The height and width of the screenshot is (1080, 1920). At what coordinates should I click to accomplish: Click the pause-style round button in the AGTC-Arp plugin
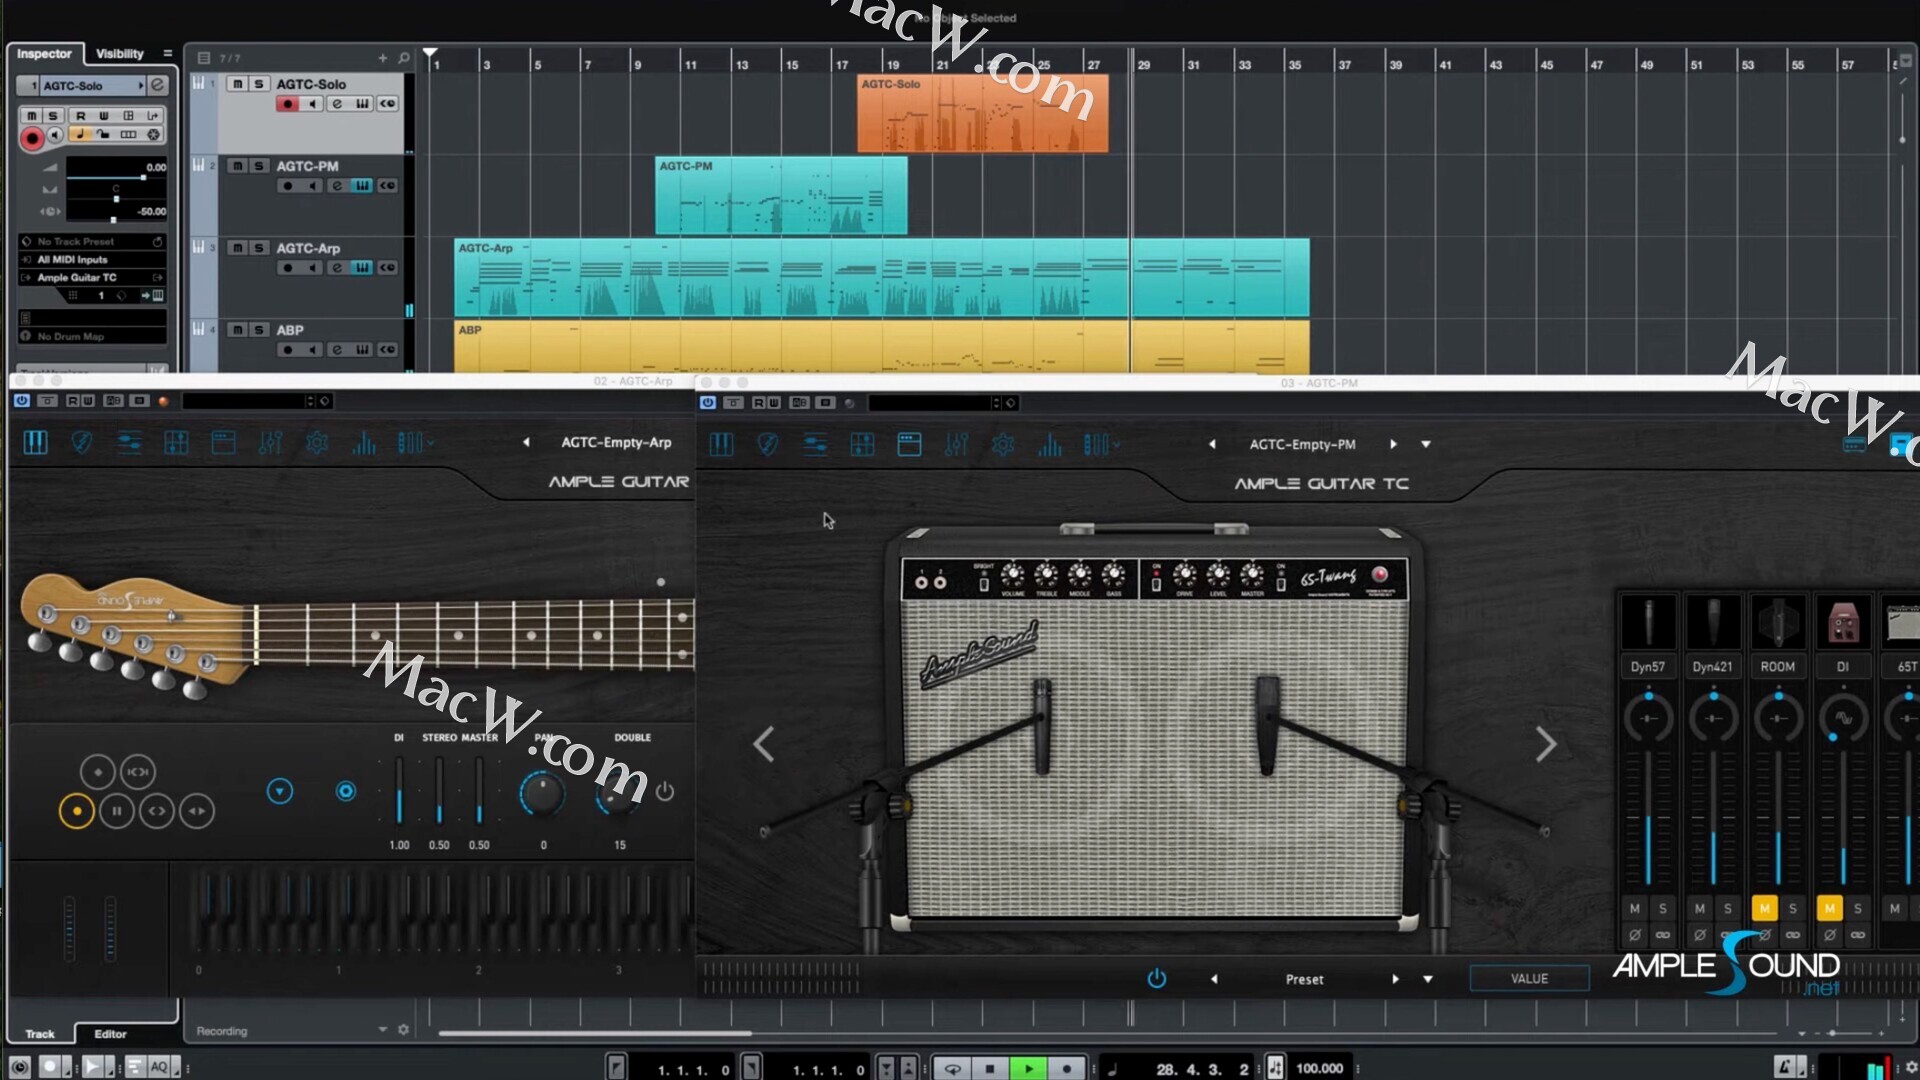pos(116,811)
